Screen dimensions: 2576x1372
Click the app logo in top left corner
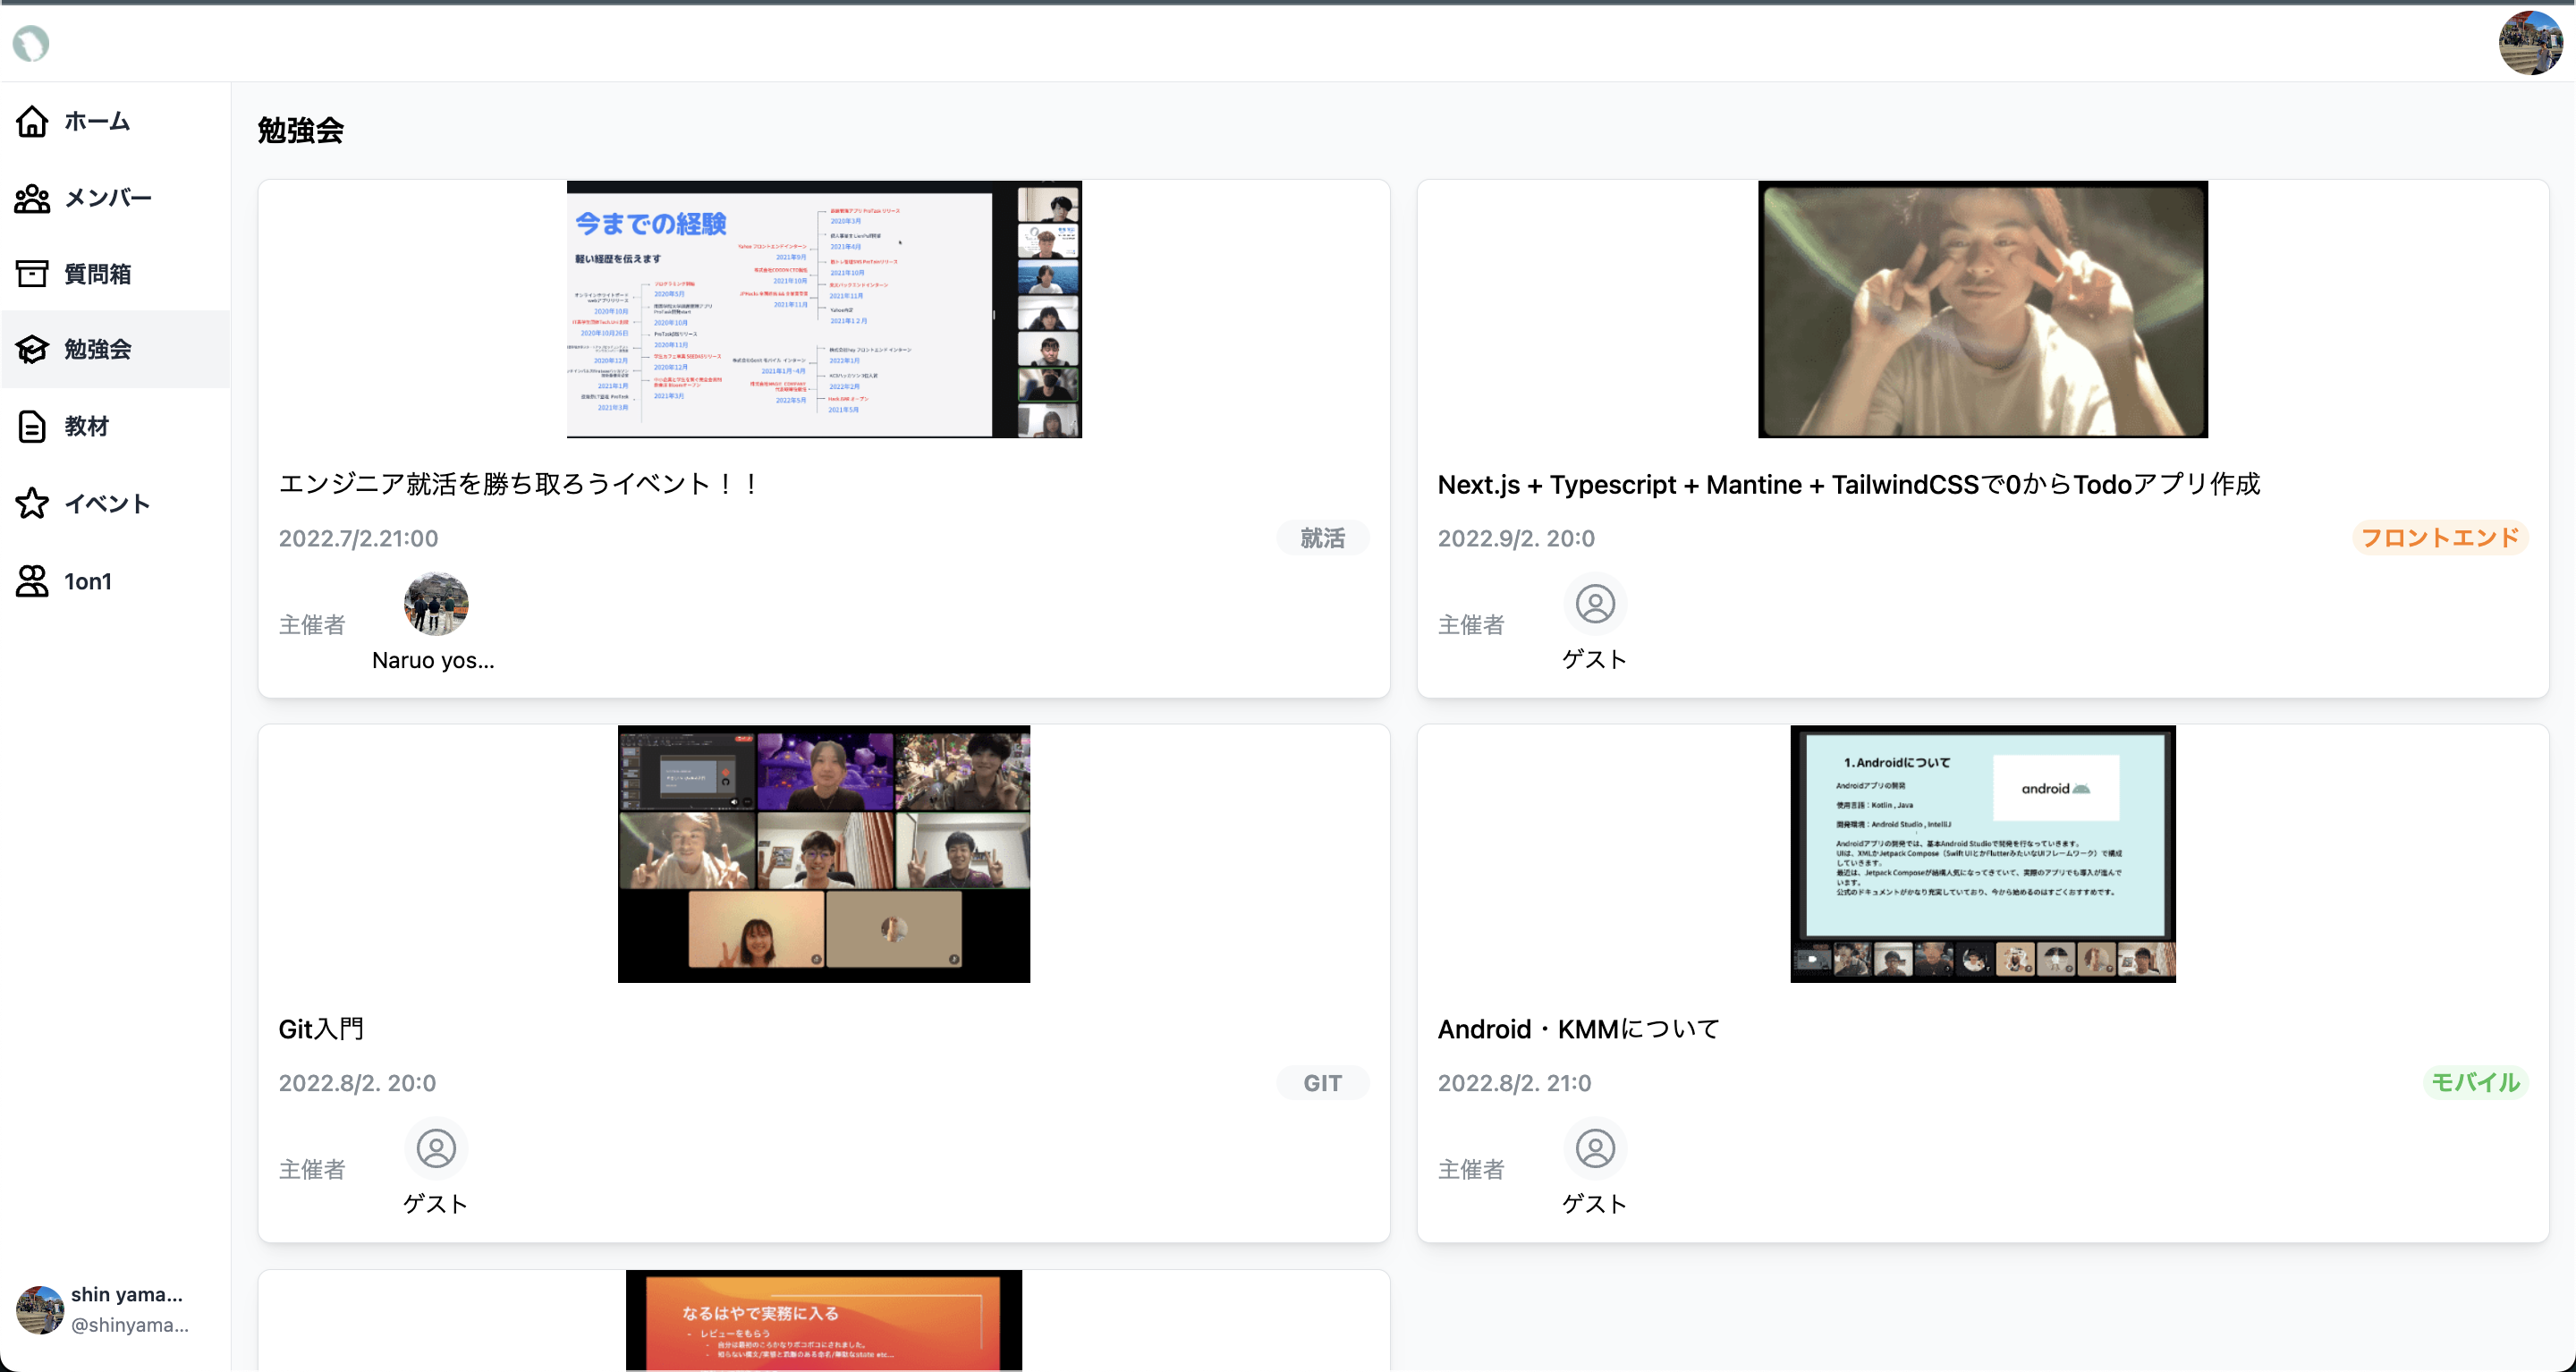pyautogui.click(x=31, y=43)
